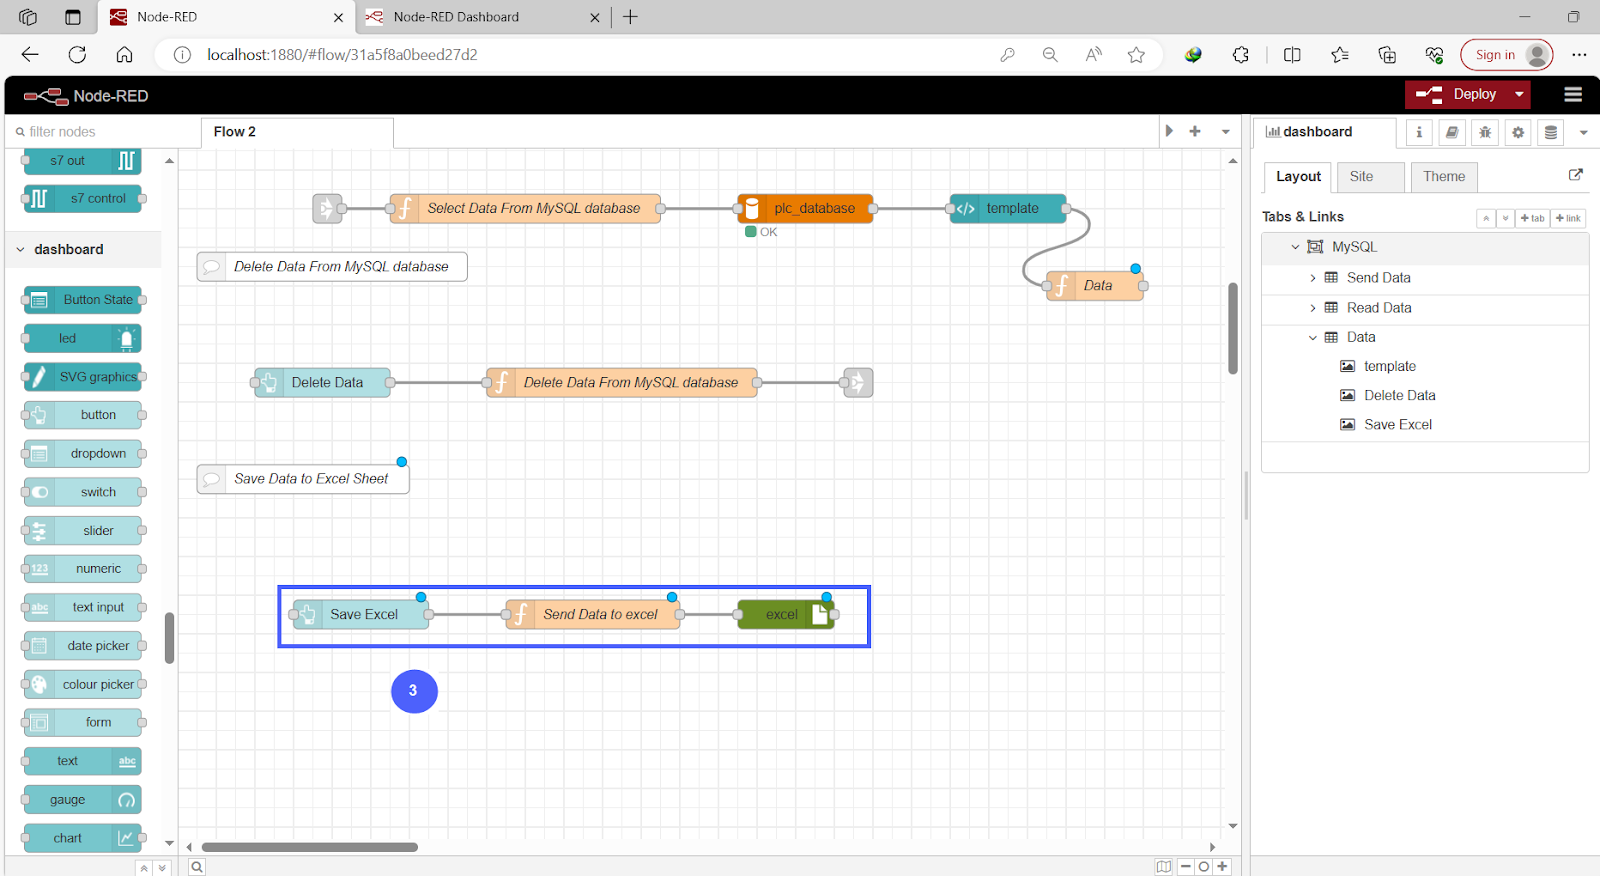Click the add tab button
This screenshot has width=1600, height=876.
1533,218
